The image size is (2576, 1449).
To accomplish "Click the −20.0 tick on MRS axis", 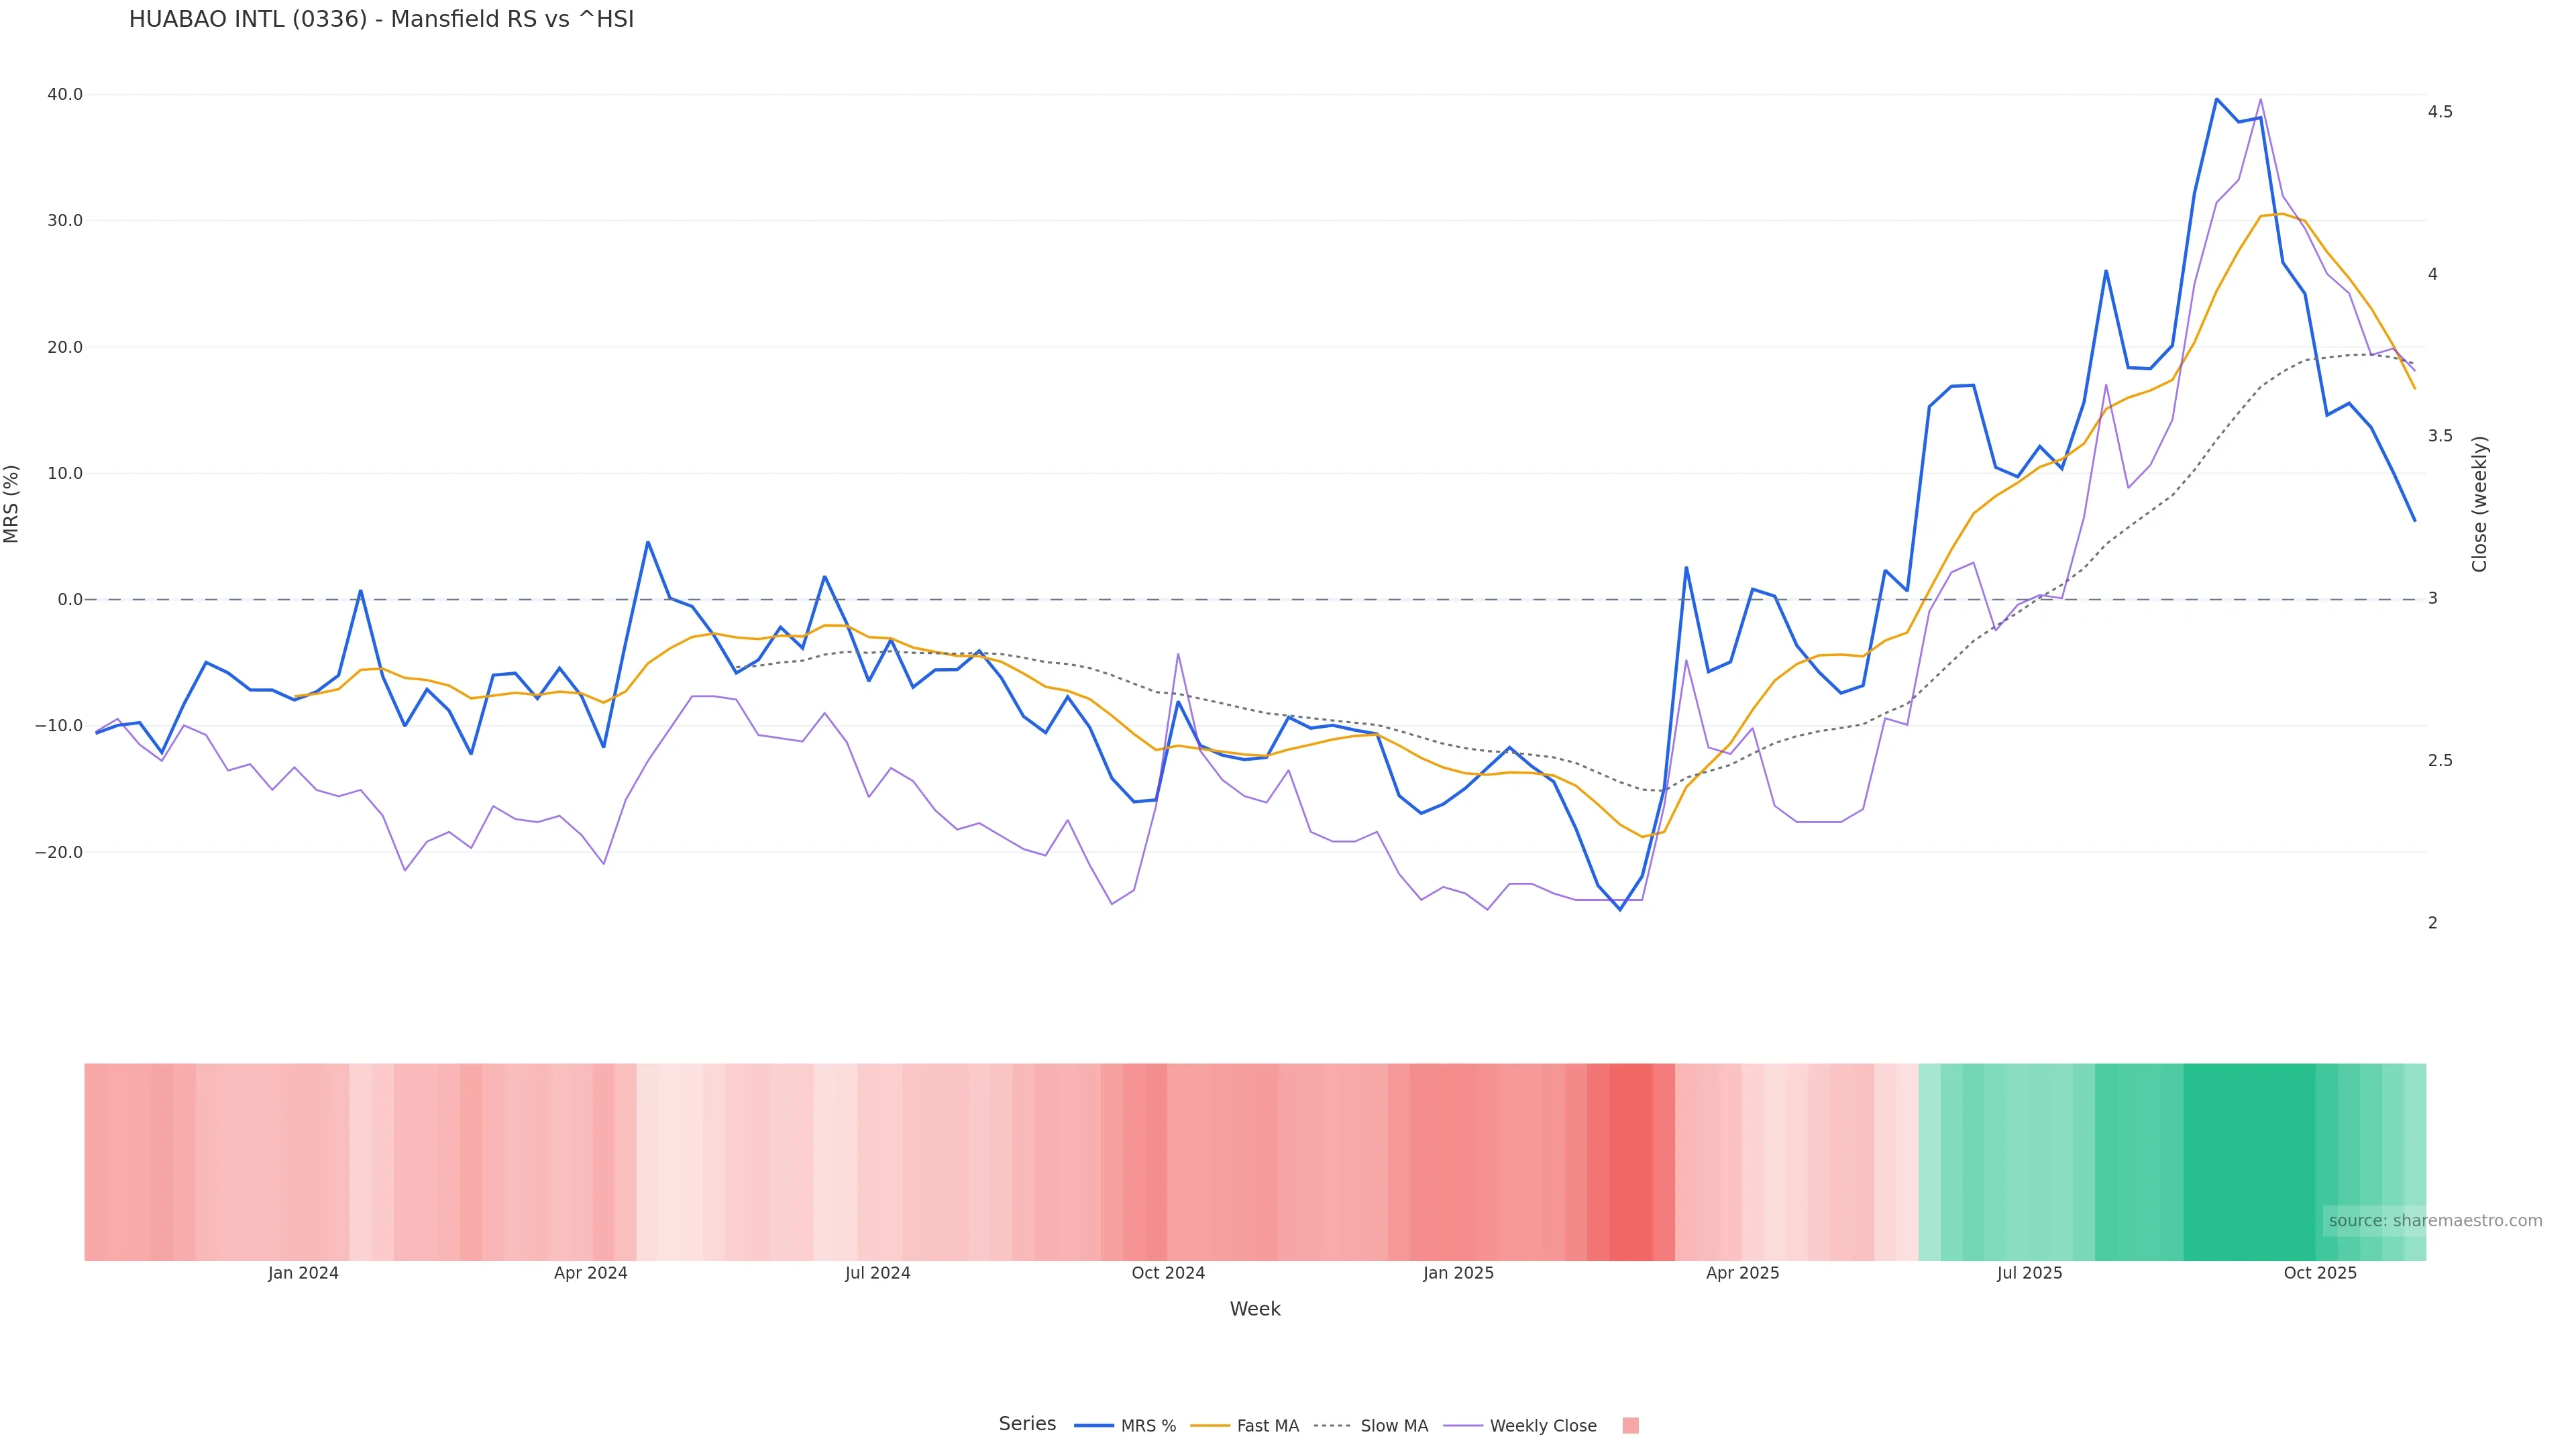I will click(59, 852).
